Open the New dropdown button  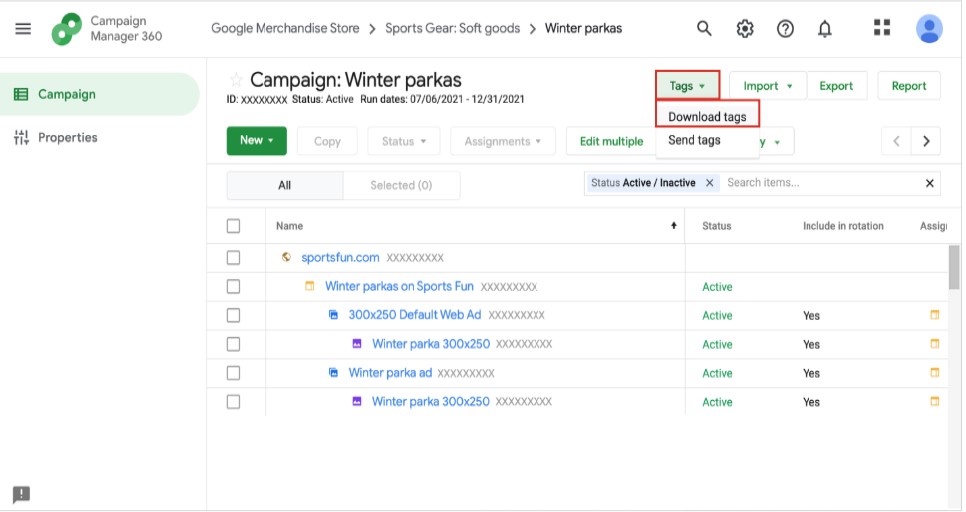[x=257, y=140]
